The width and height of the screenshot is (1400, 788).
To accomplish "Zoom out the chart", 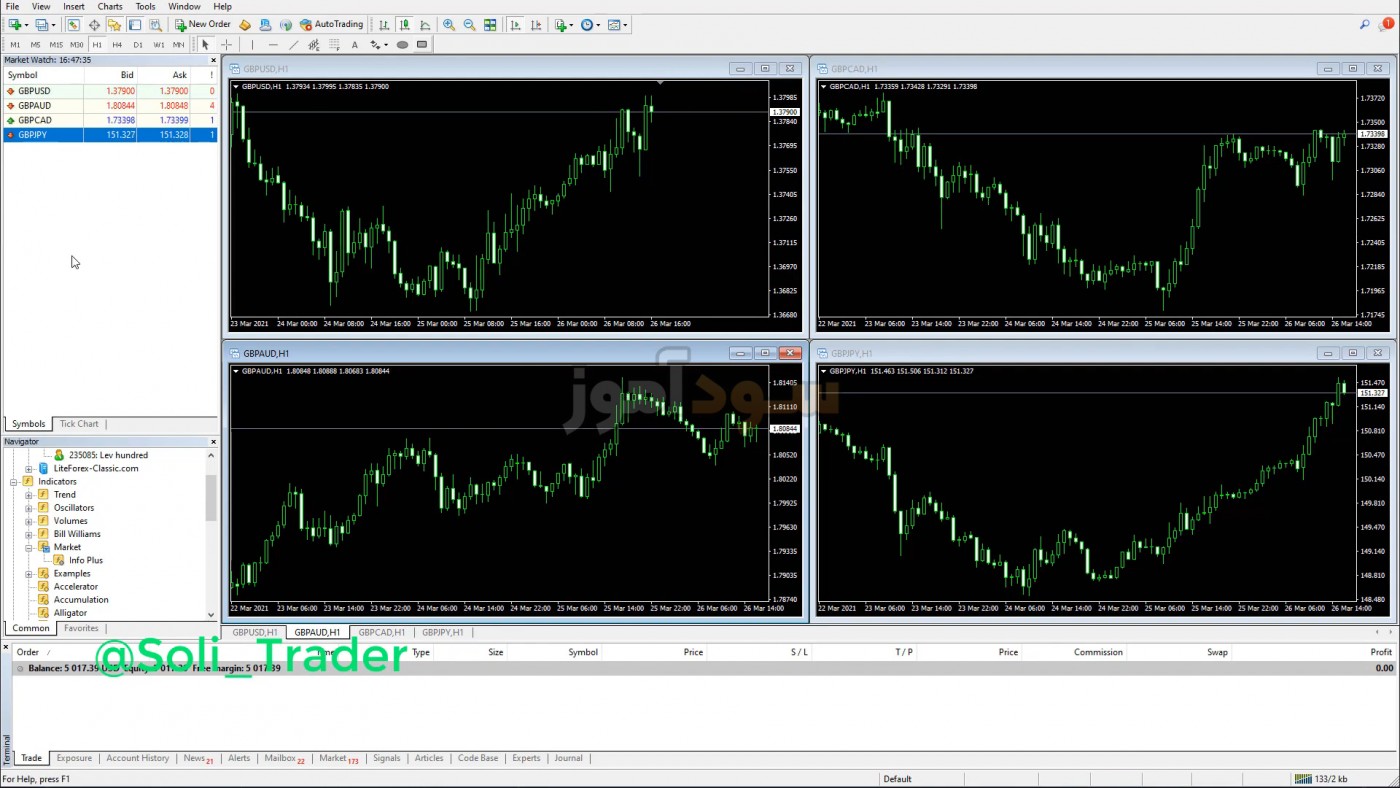I will [469, 24].
